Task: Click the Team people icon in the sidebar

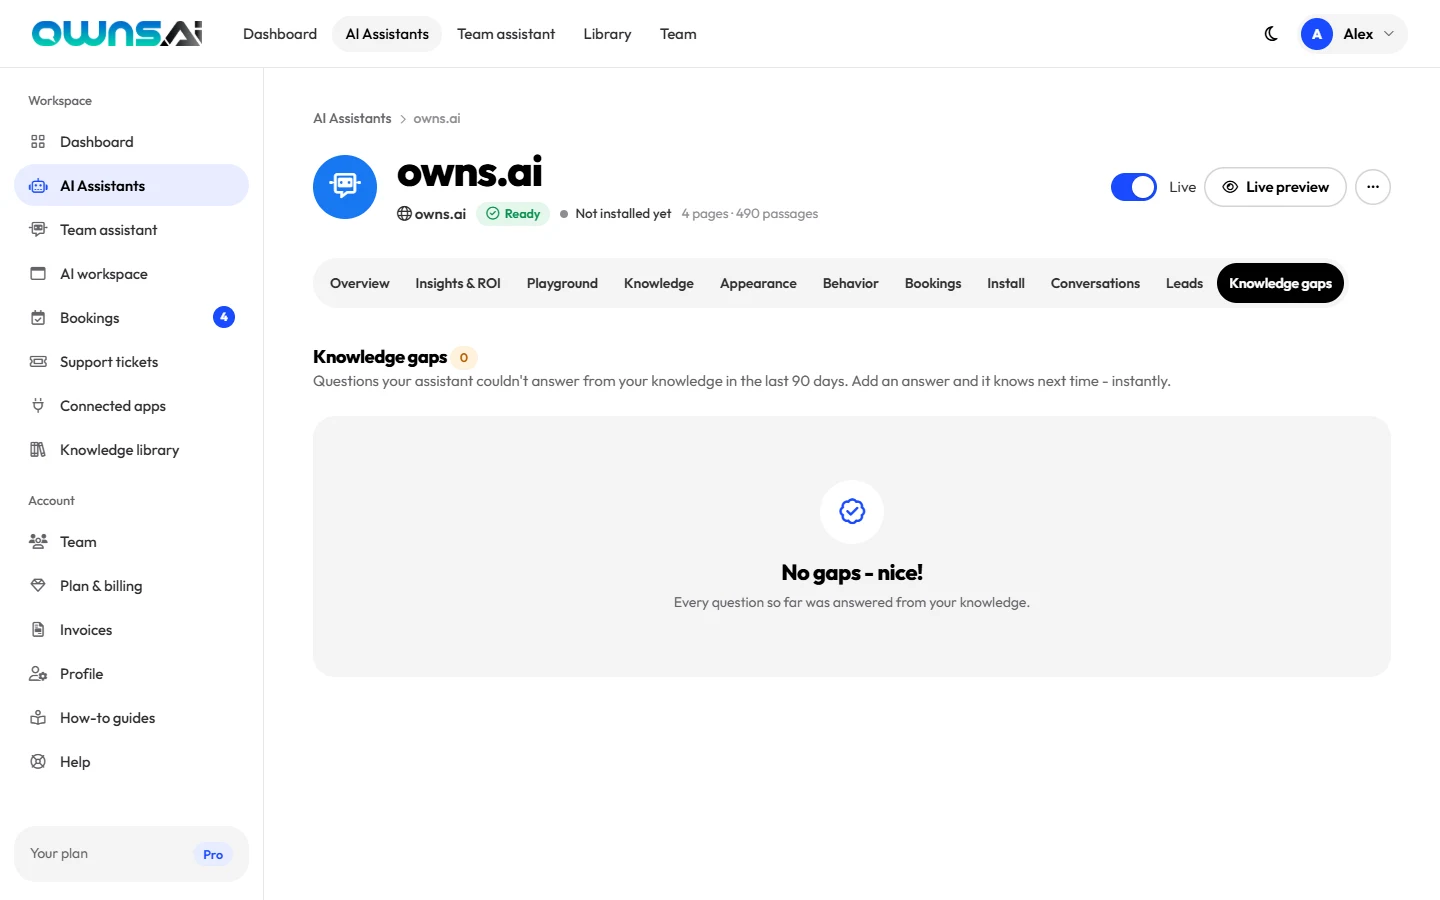Action: 38,542
